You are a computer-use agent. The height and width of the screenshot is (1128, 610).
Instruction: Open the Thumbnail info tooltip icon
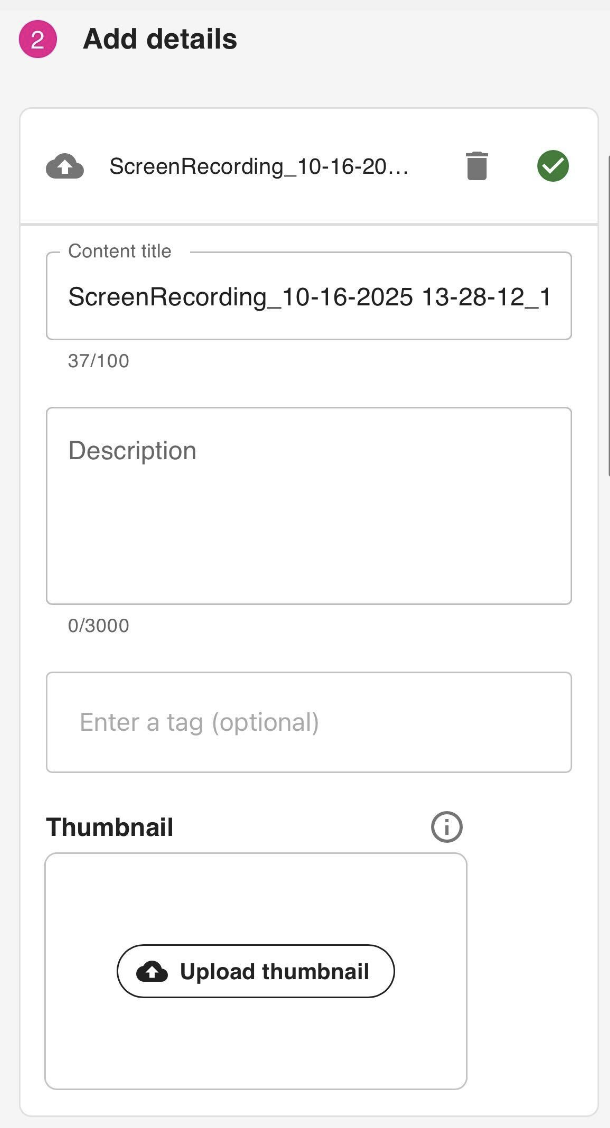click(447, 827)
